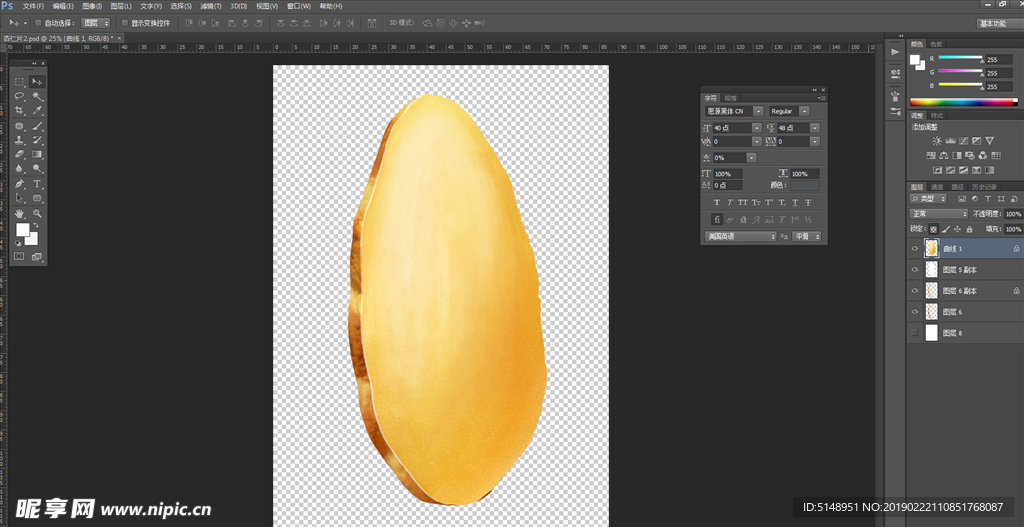
Task: Select the Eyedropper tool
Action: (x=37, y=110)
